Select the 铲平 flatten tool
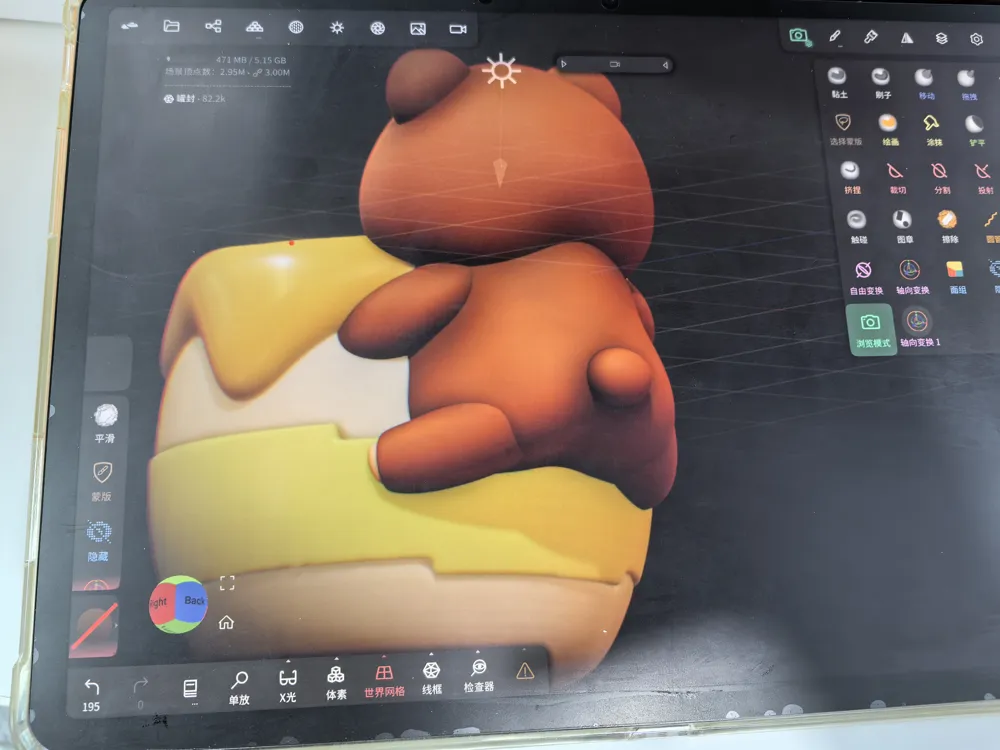 coord(975,131)
